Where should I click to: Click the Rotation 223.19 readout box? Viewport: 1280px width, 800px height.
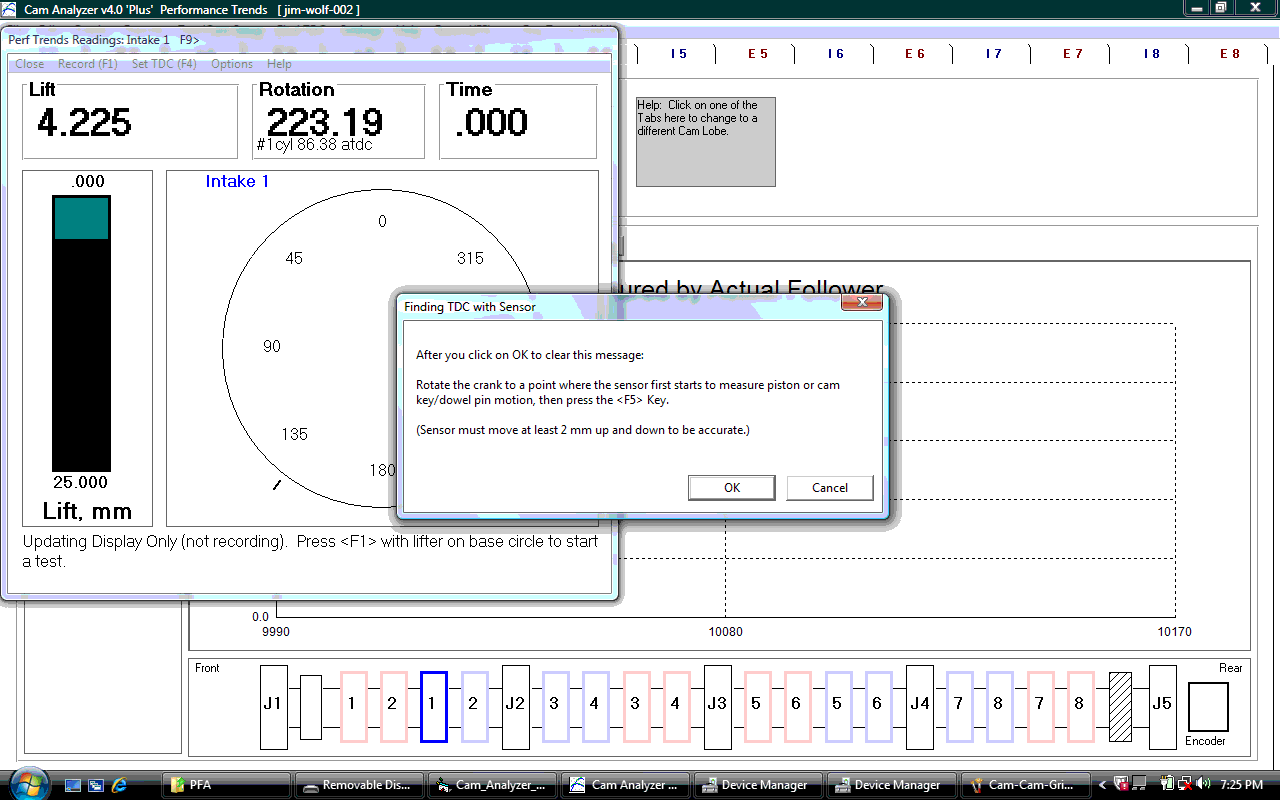click(x=338, y=121)
